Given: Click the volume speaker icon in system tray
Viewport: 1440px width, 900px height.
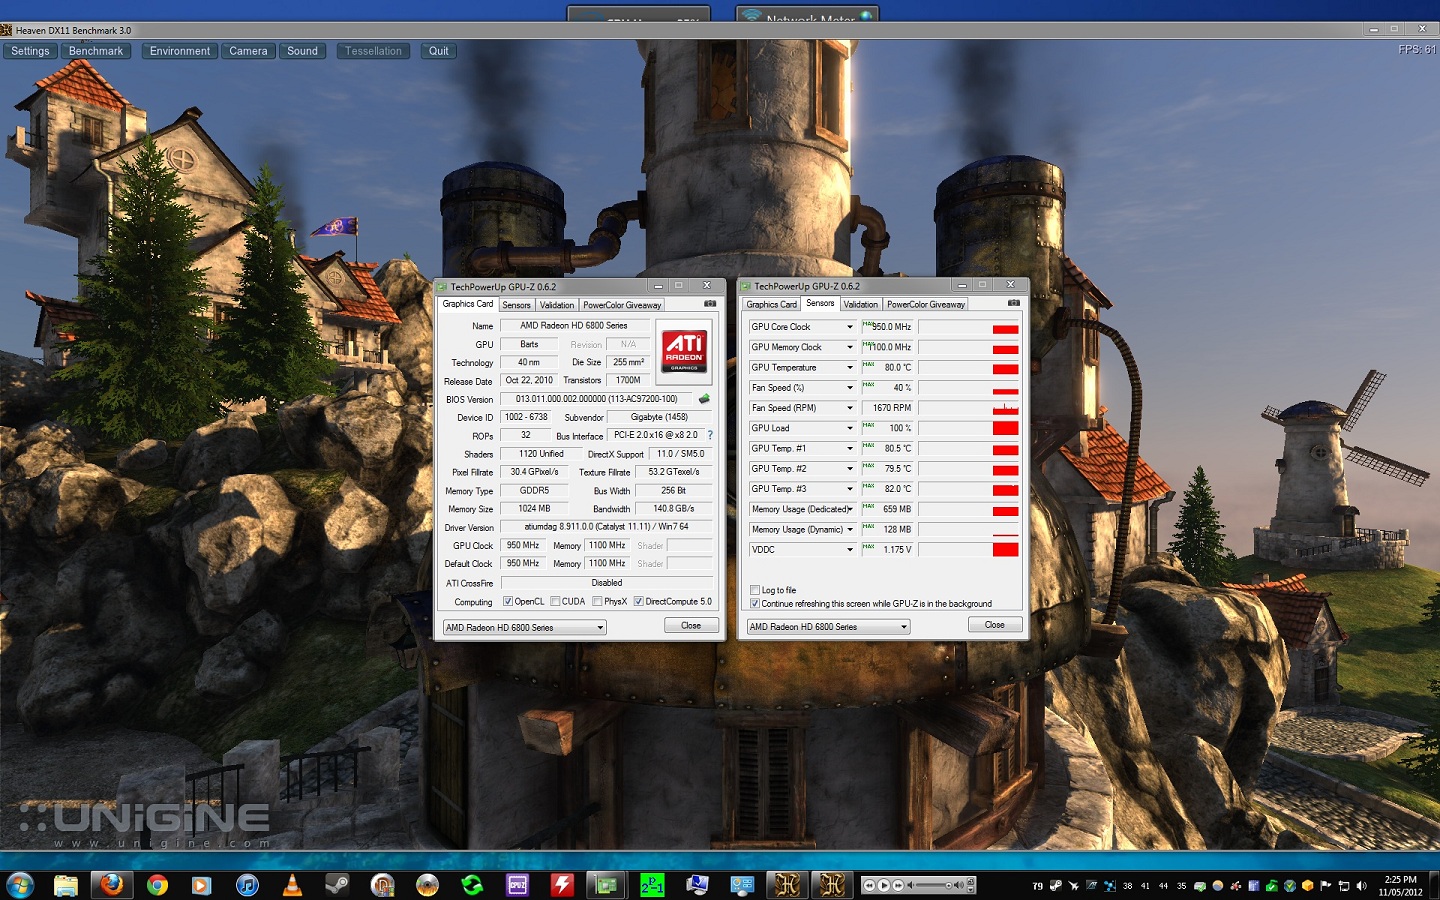Looking at the screenshot, I should [1361, 886].
